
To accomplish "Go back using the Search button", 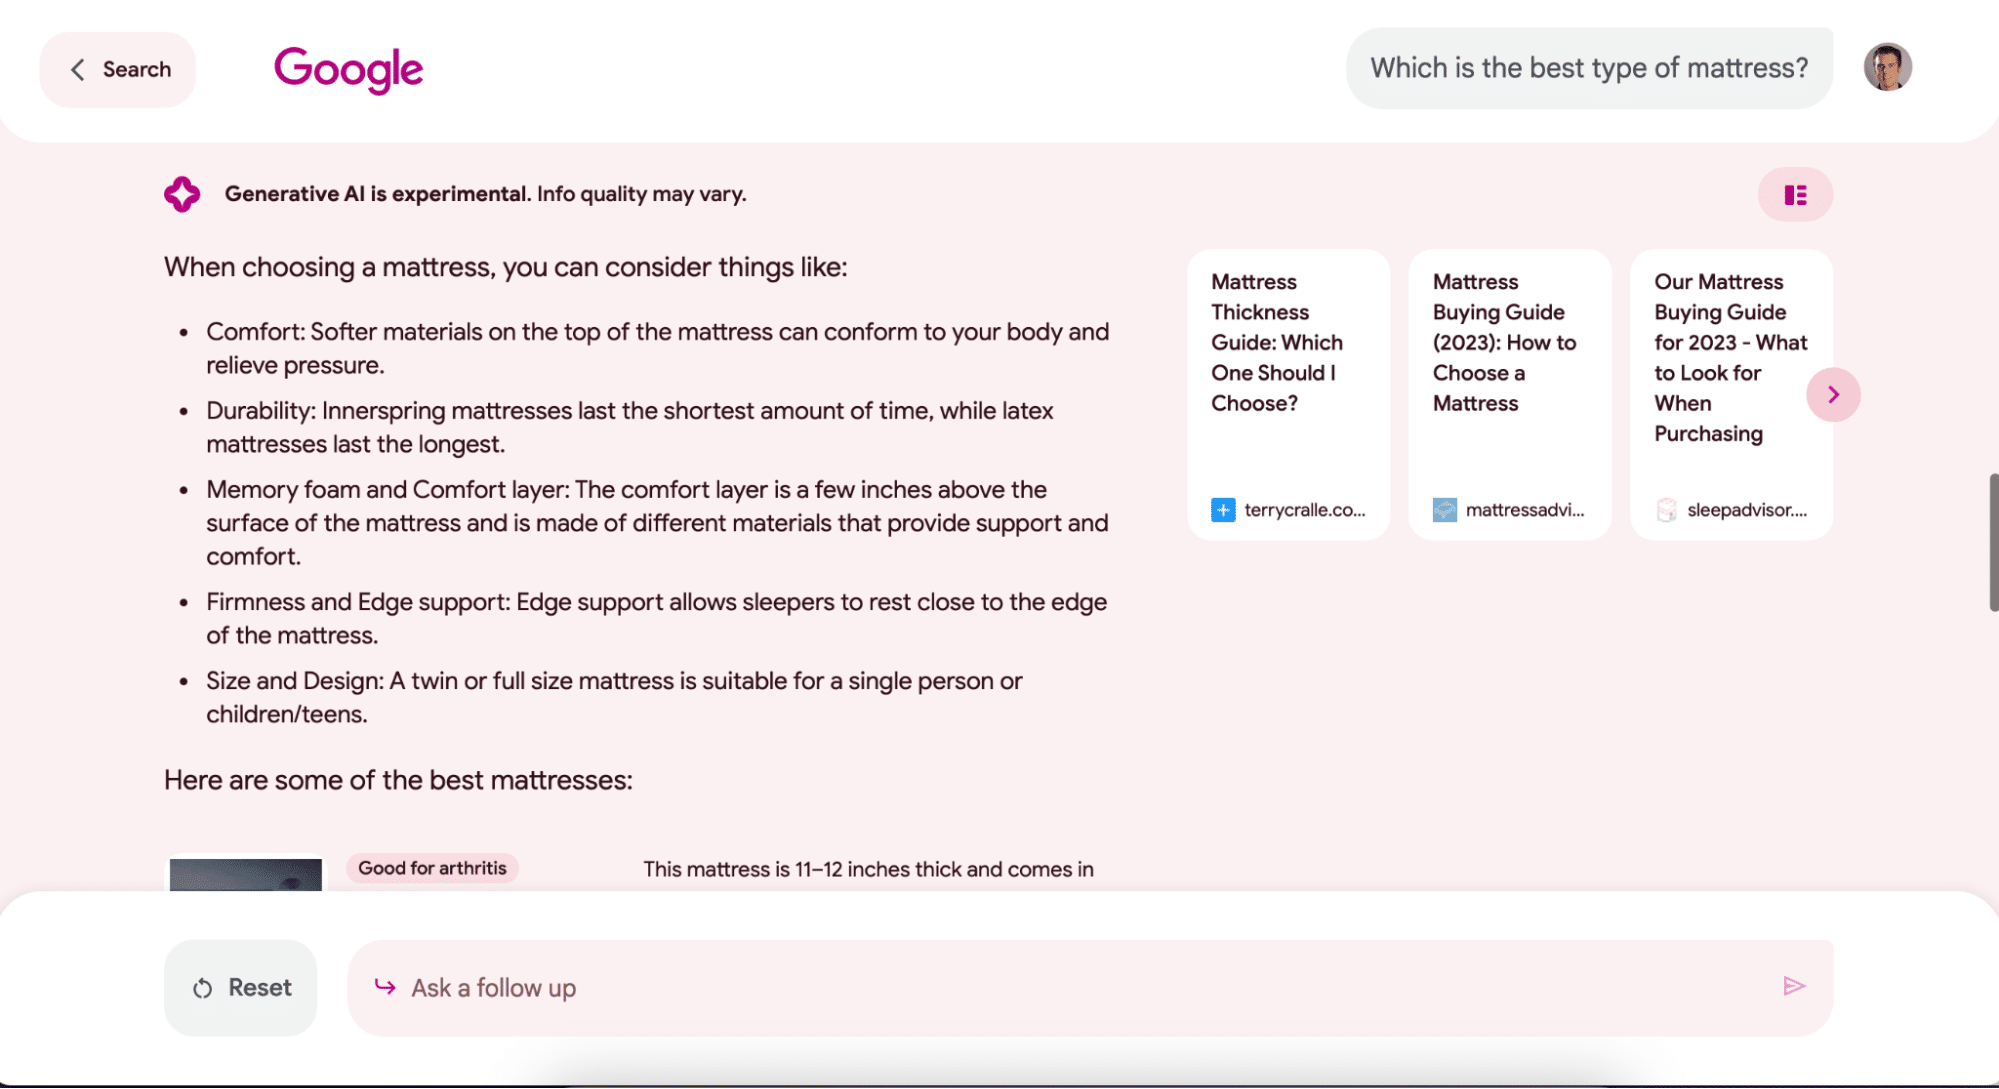I will coord(118,70).
